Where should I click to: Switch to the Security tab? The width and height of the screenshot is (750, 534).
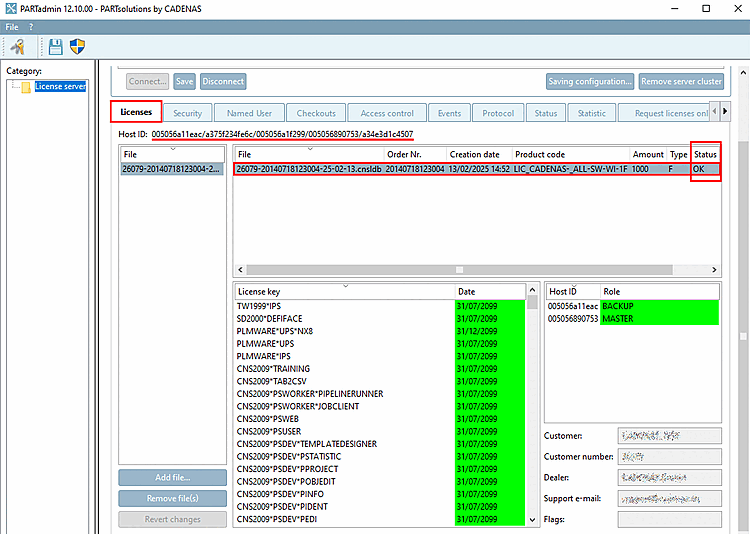tap(187, 113)
